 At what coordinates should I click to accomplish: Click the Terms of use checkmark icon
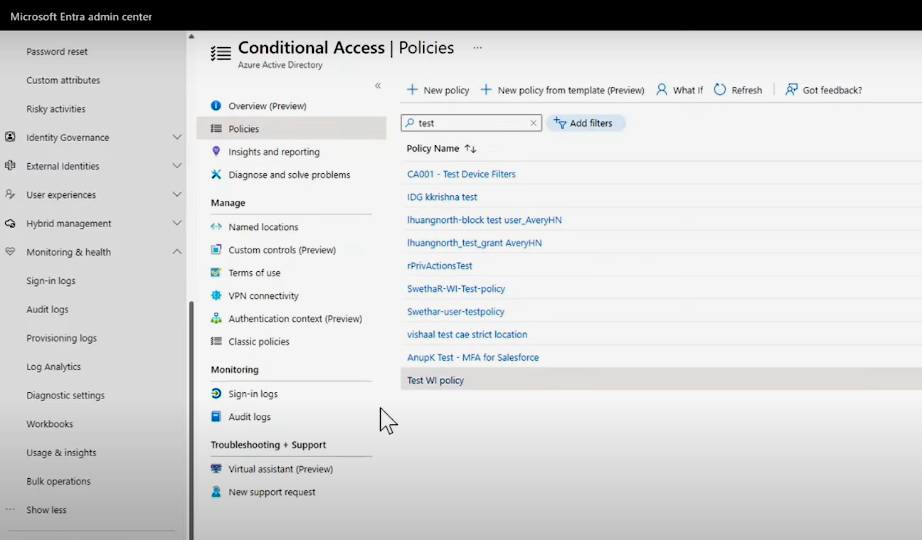click(x=216, y=272)
